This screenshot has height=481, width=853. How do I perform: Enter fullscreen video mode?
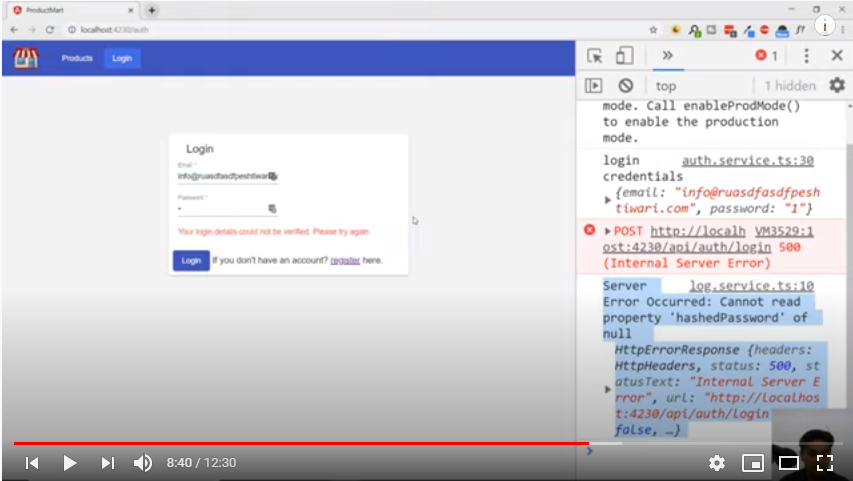(824, 463)
